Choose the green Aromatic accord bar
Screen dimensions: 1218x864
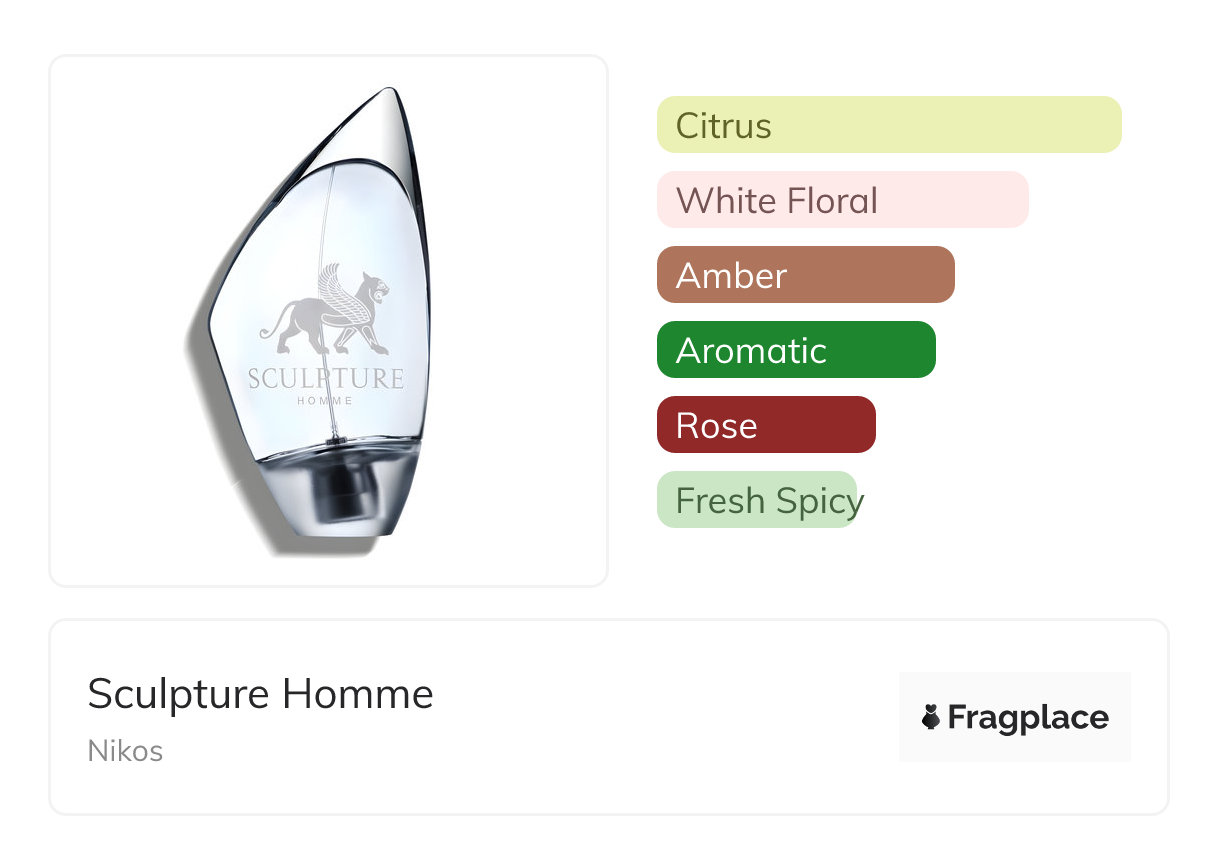pos(795,350)
